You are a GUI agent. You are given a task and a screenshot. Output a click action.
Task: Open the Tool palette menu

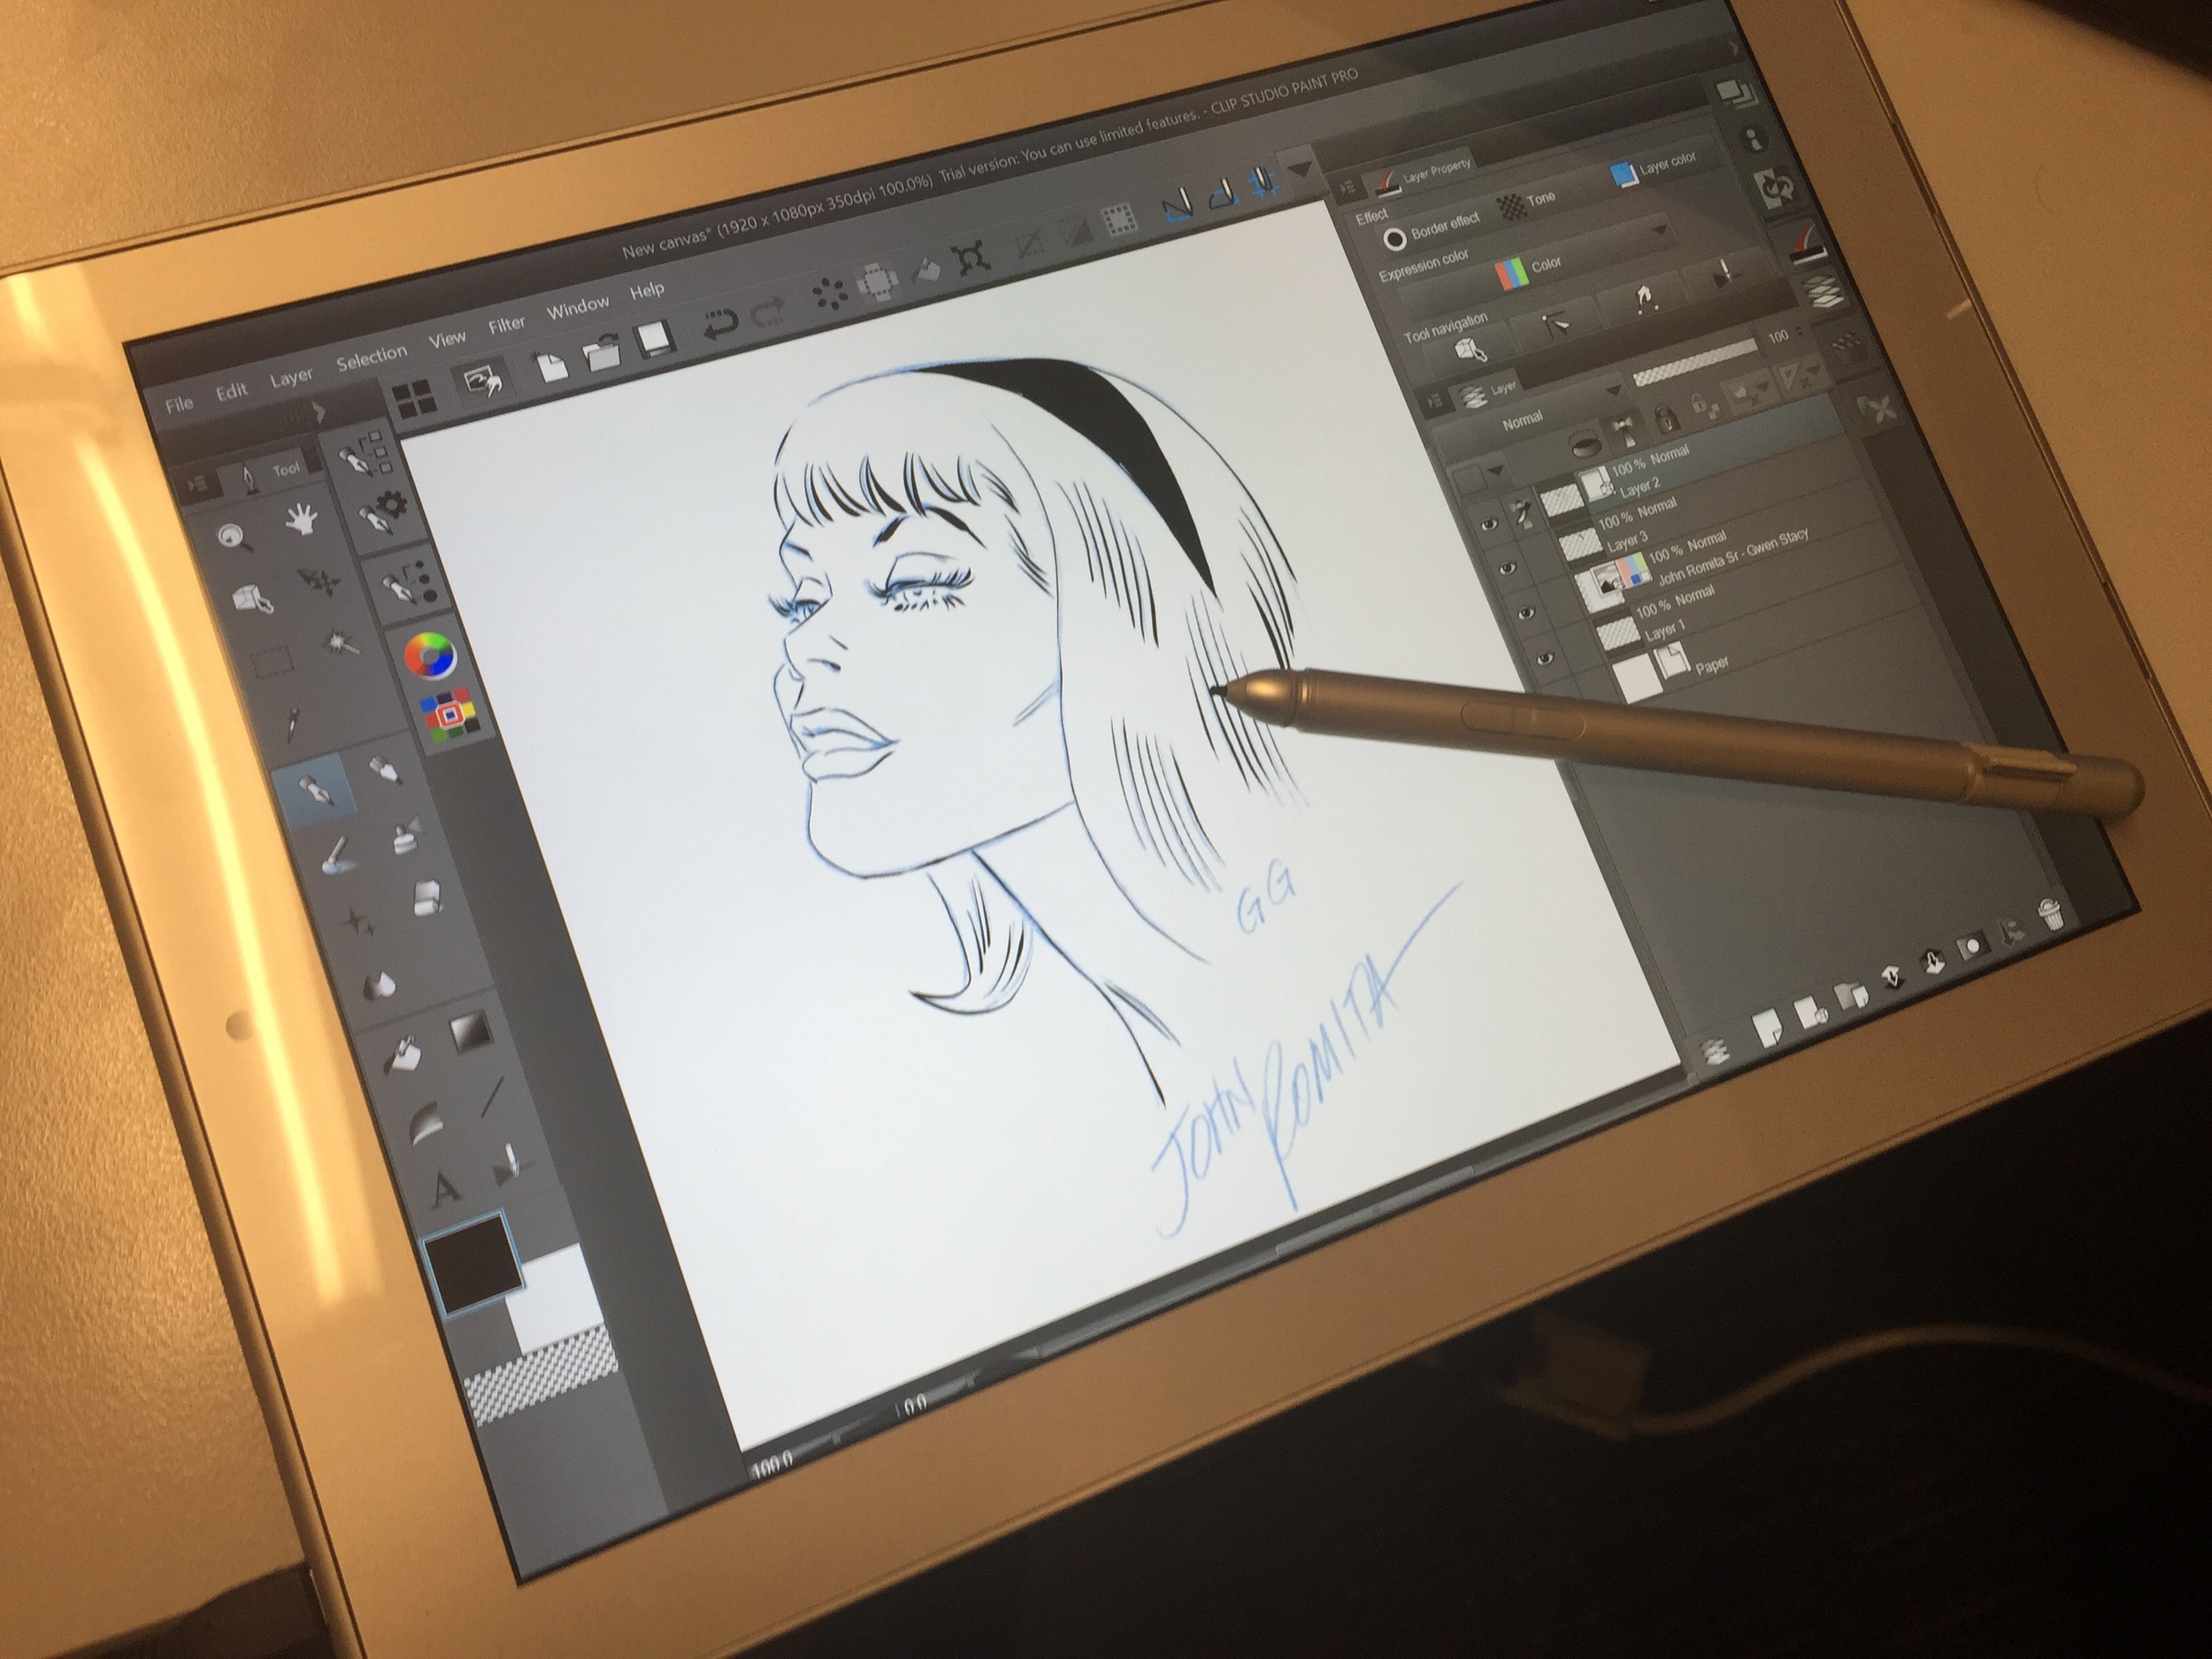[x=199, y=484]
